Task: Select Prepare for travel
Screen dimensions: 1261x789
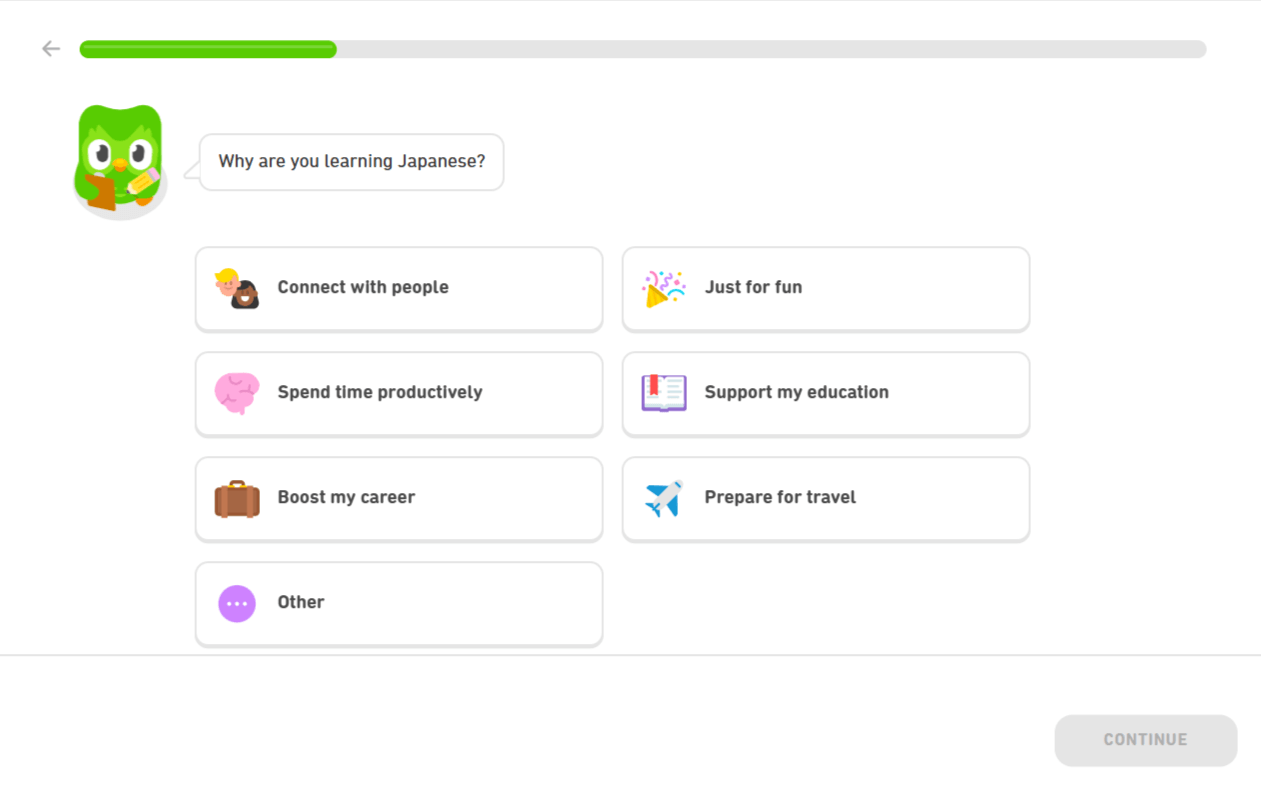Action: pyautogui.click(x=826, y=499)
